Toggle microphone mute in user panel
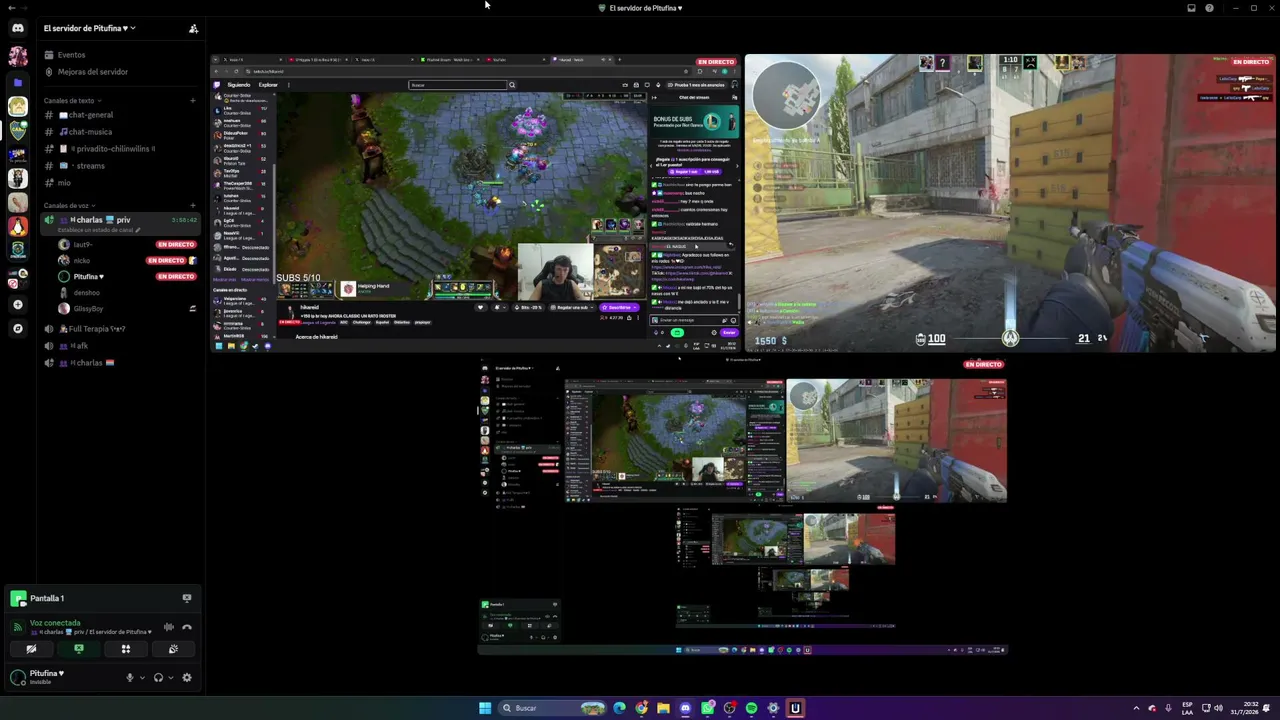 pos(129,678)
